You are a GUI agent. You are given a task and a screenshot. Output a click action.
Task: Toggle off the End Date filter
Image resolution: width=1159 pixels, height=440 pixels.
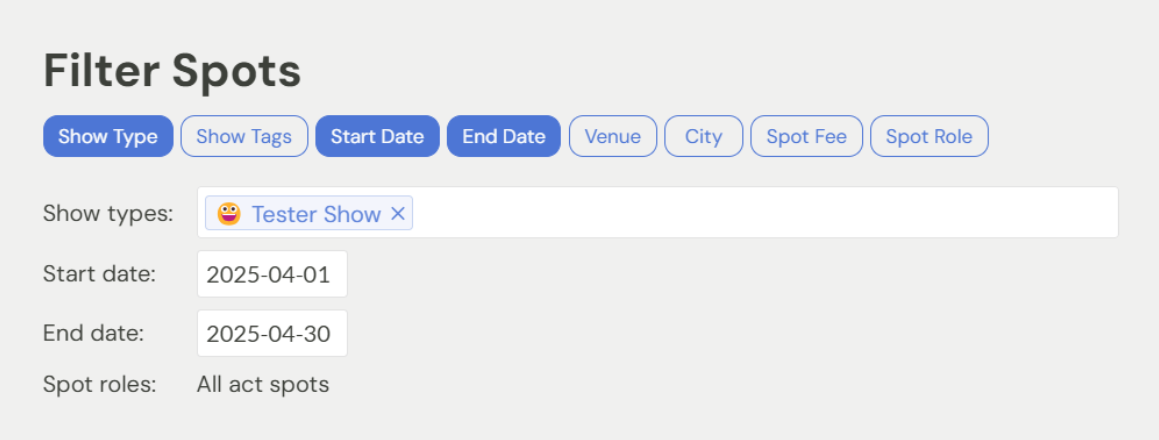[x=504, y=137]
